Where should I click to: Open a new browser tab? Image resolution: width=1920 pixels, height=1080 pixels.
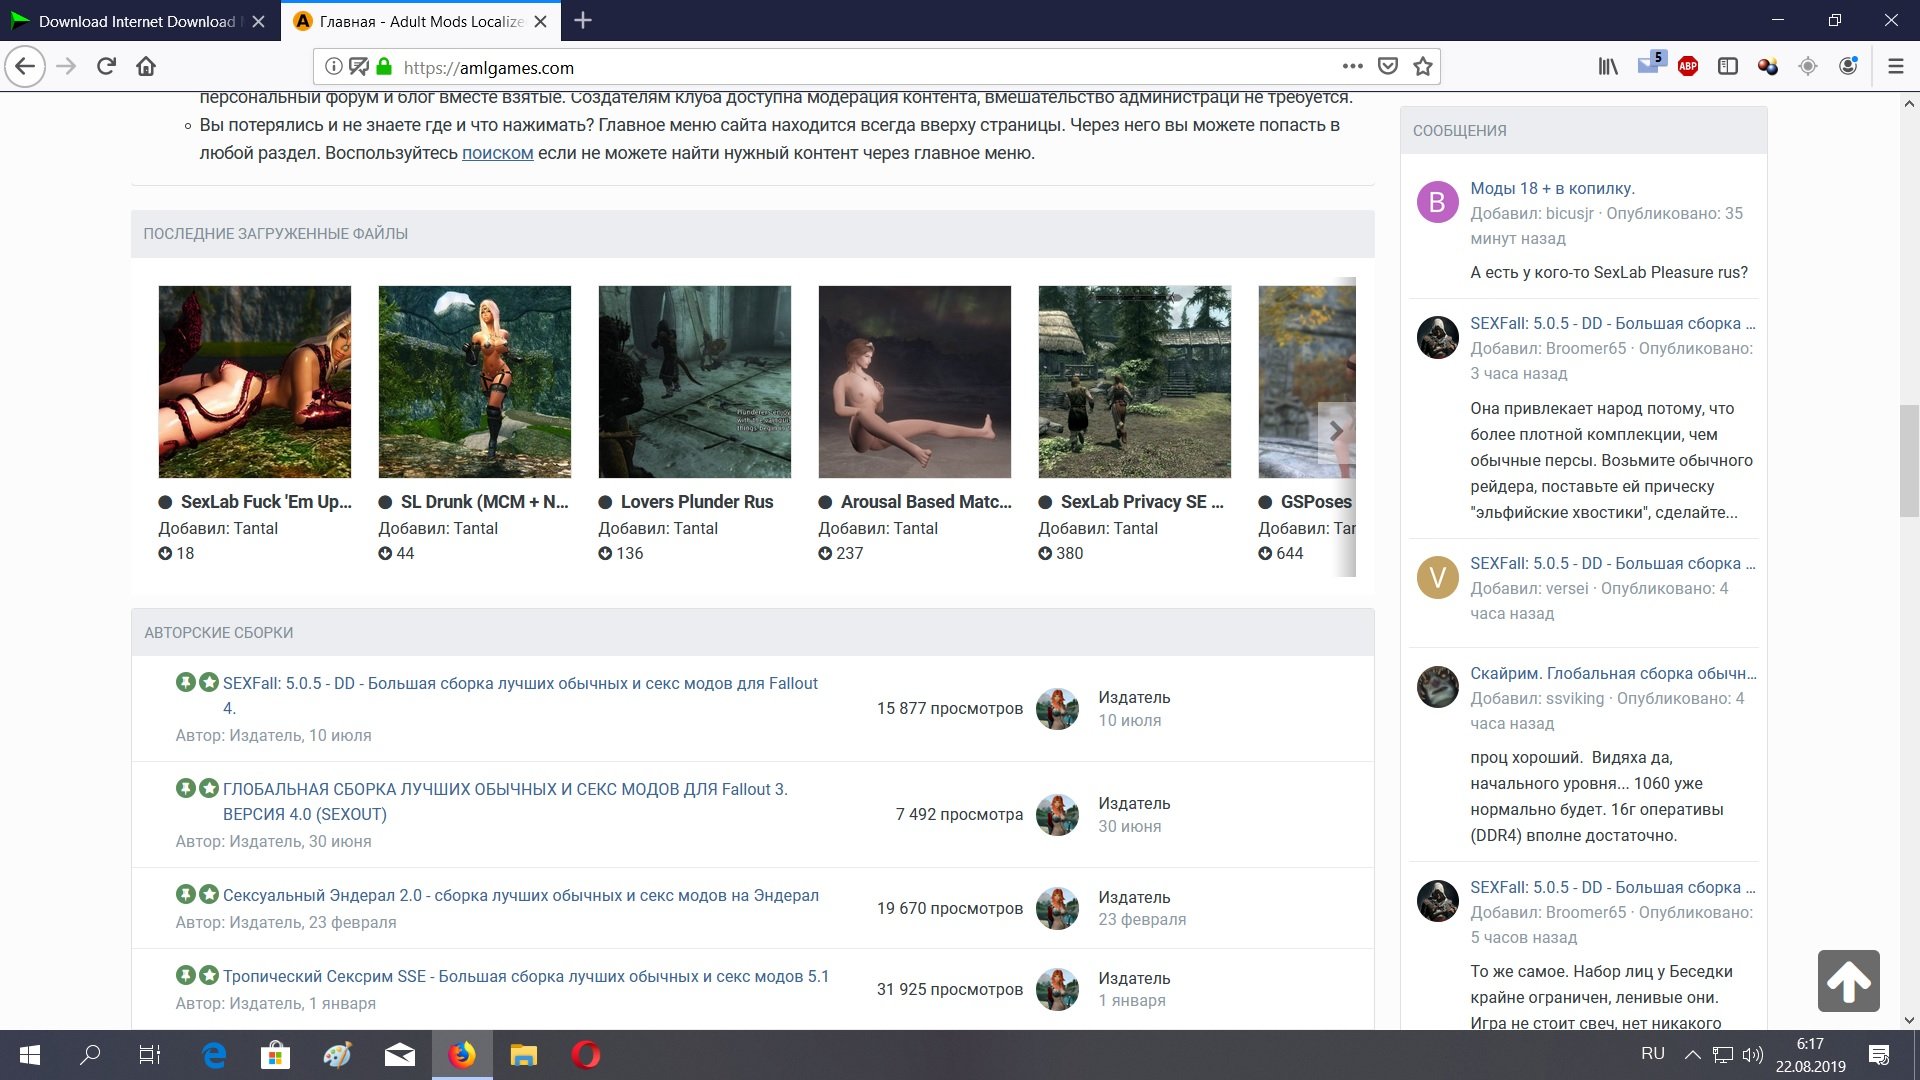click(x=583, y=21)
